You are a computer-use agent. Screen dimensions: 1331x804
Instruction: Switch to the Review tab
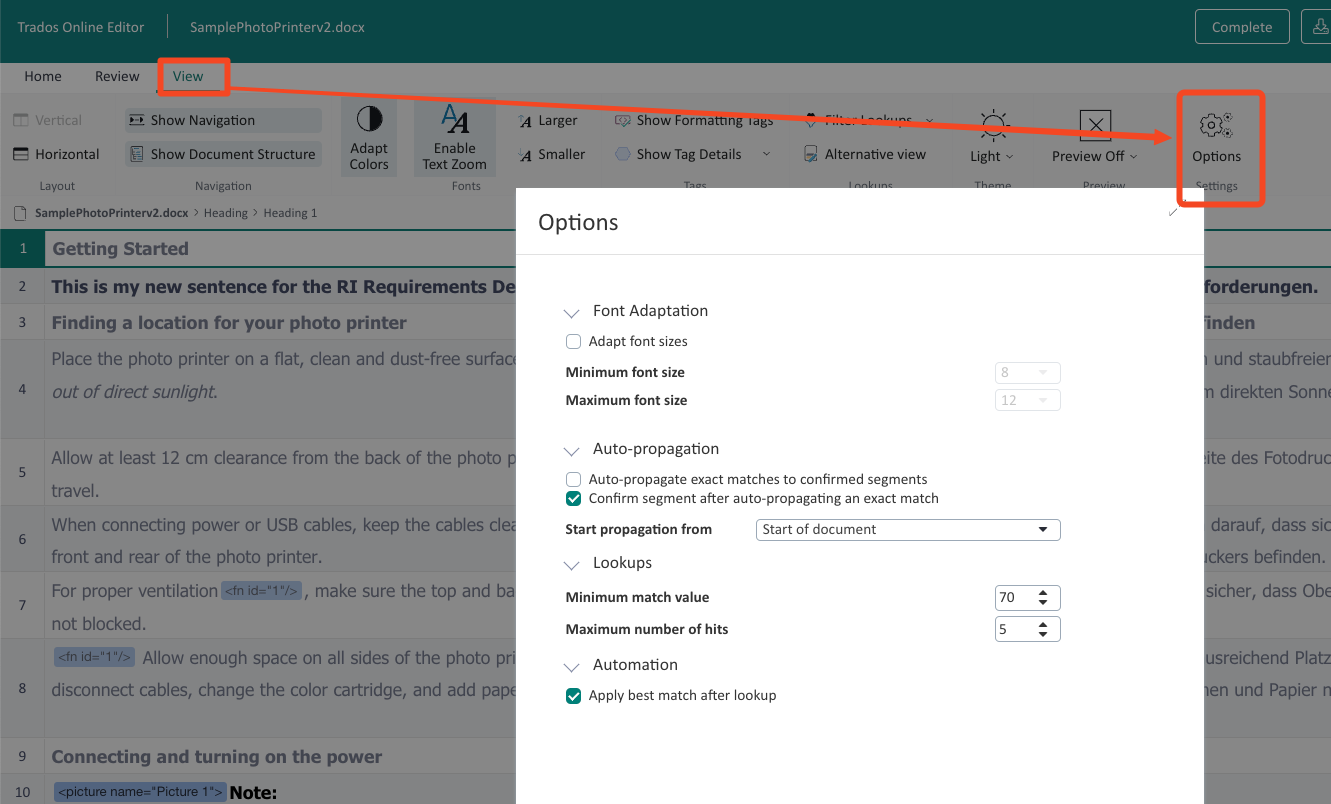[x=116, y=76]
